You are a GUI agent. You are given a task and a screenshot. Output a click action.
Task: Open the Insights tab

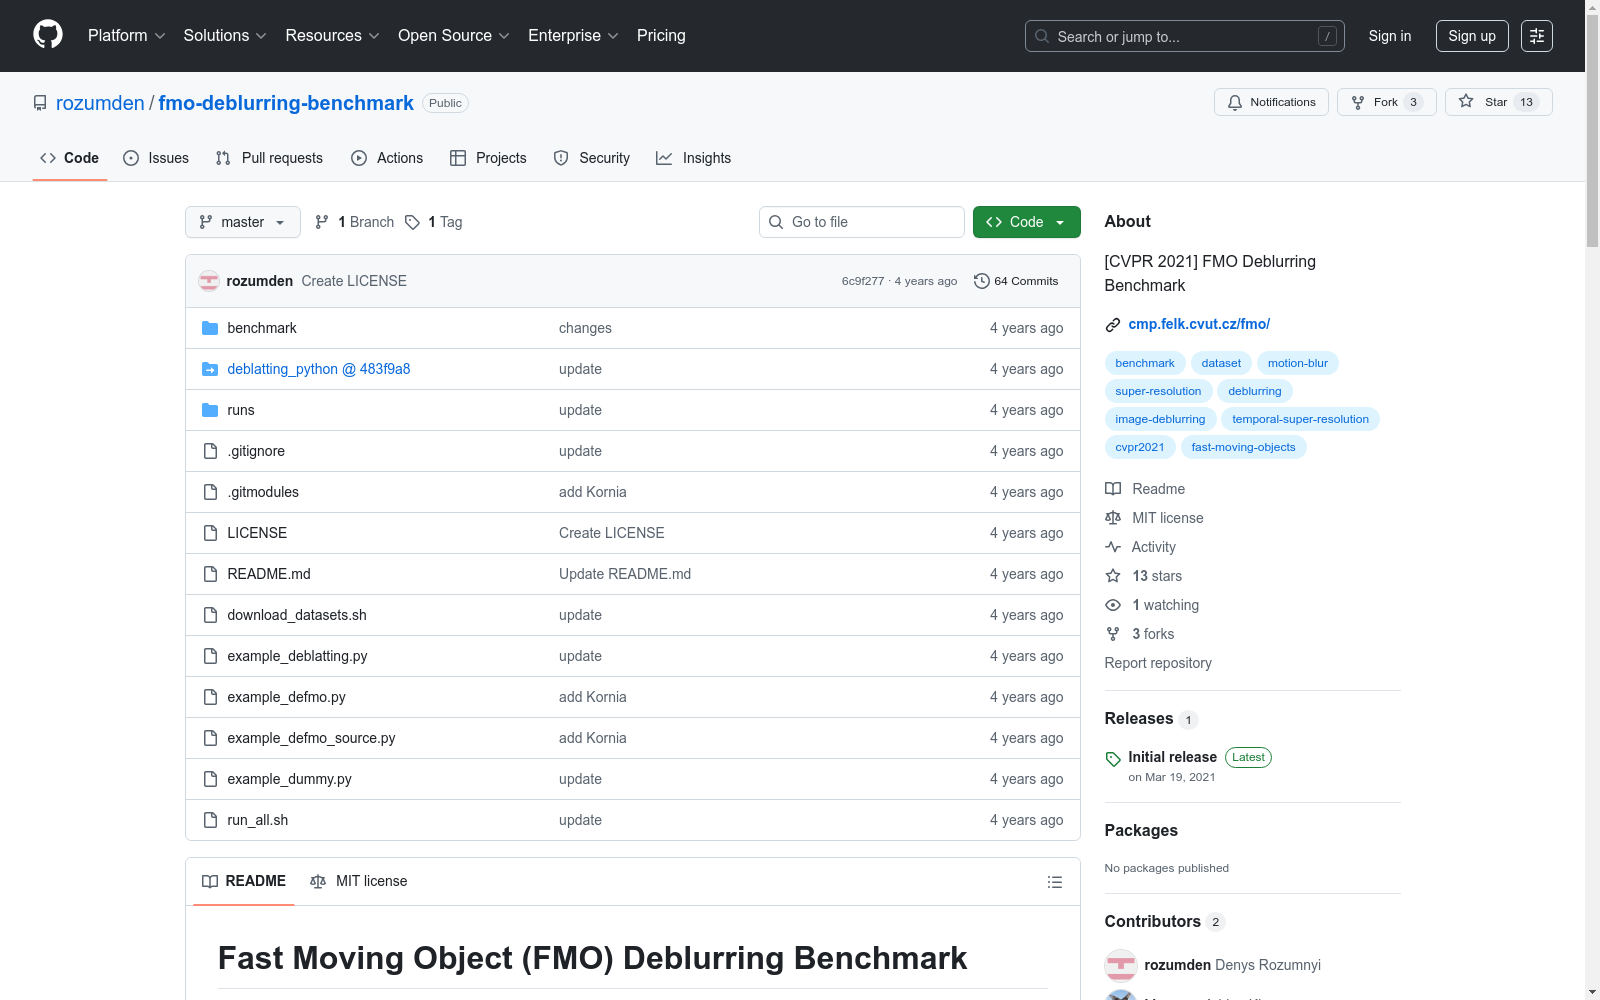coord(694,158)
